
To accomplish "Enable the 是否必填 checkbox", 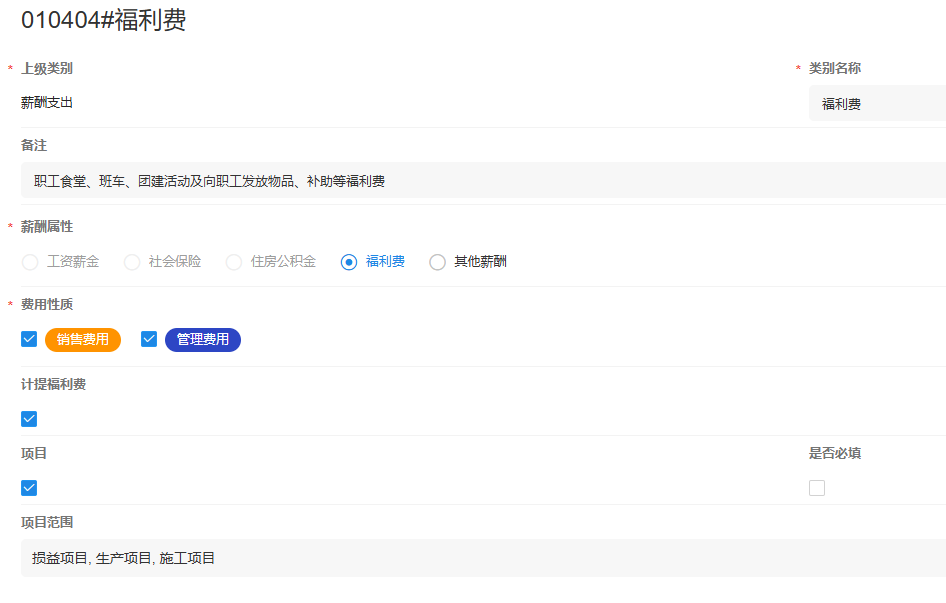I will pos(817,488).
